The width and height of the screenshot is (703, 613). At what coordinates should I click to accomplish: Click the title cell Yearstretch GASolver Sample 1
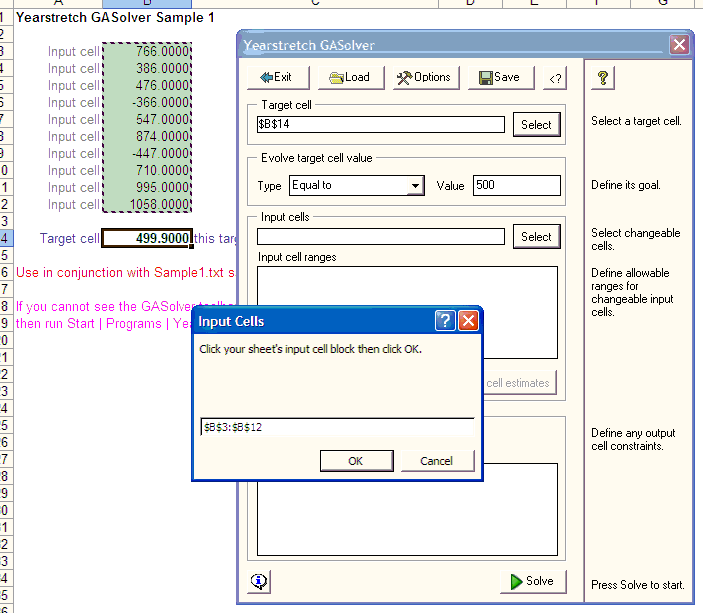click(115, 17)
